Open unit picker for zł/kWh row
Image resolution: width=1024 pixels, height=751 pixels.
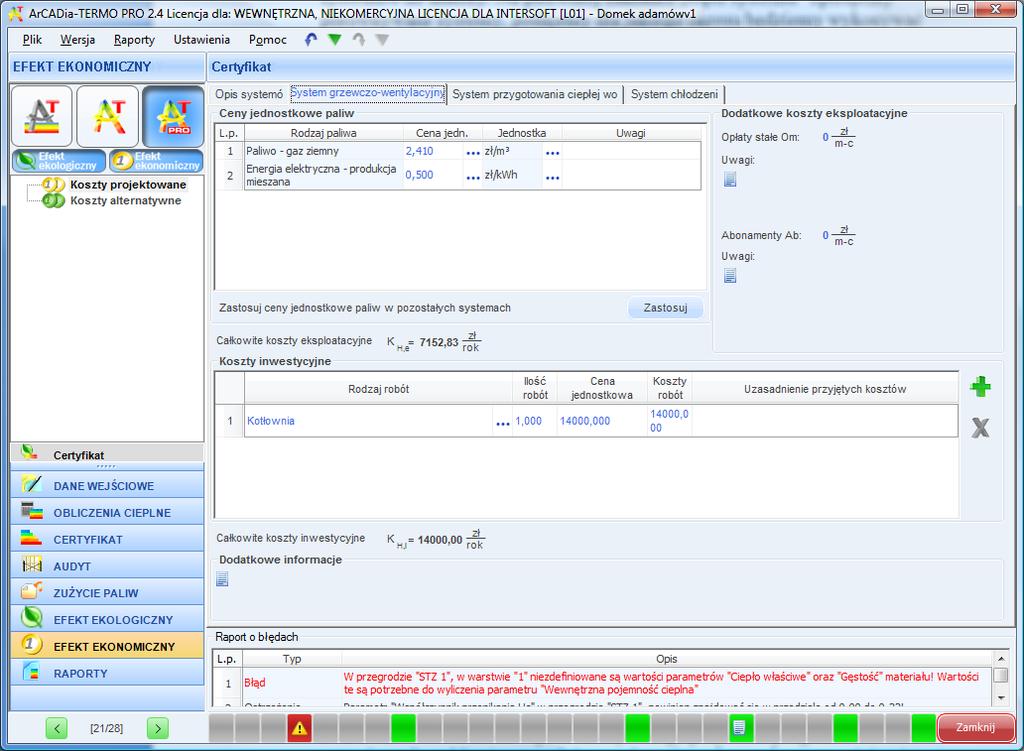pyautogui.click(x=552, y=176)
